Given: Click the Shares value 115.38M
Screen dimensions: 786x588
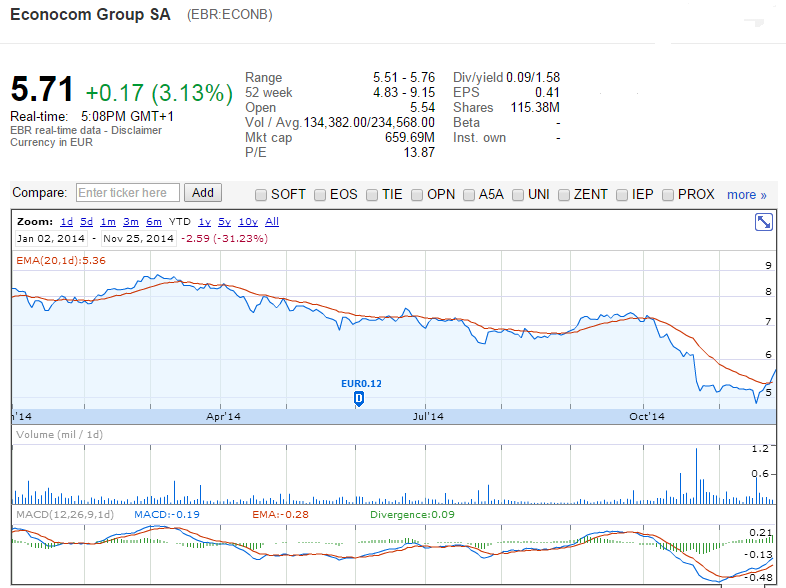Looking at the screenshot, I should click(535, 107).
